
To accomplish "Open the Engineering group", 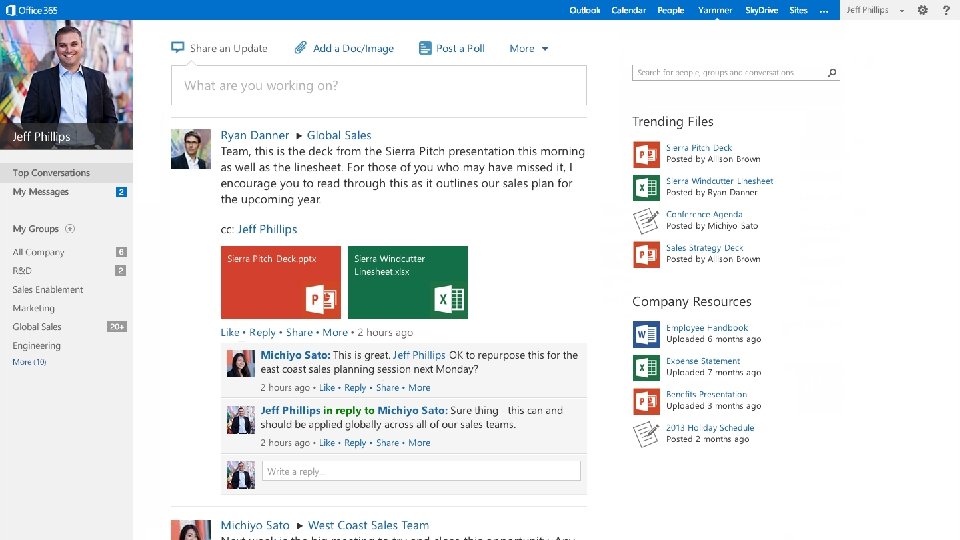I will (x=36, y=345).
